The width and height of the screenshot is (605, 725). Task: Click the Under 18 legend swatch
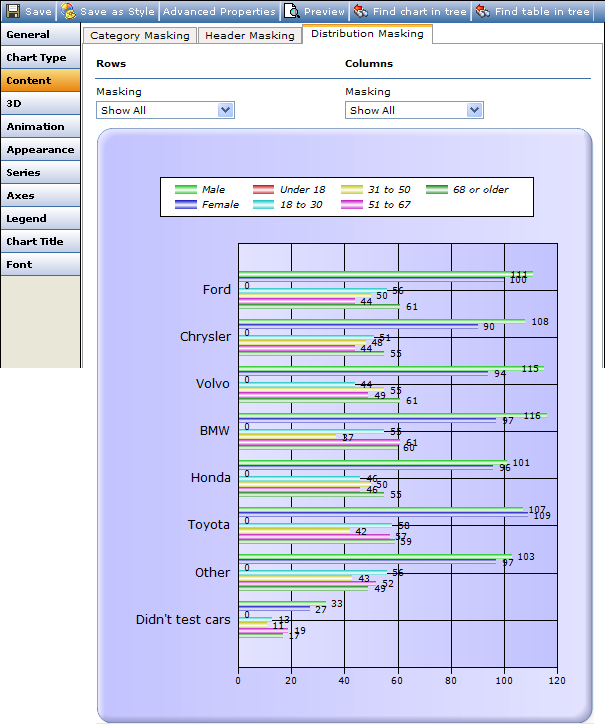tap(263, 190)
